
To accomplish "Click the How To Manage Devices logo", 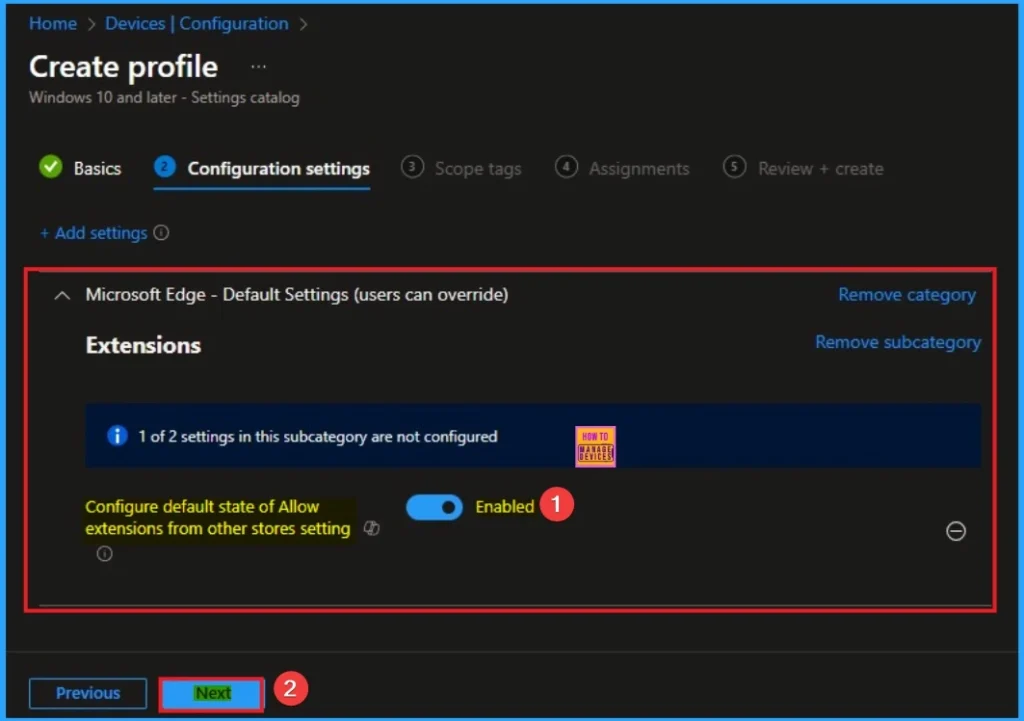I will (x=595, y=446).
